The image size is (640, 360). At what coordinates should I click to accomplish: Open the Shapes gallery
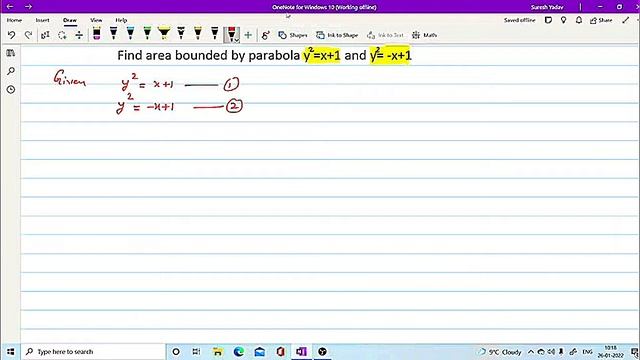(x=293, y=35)
